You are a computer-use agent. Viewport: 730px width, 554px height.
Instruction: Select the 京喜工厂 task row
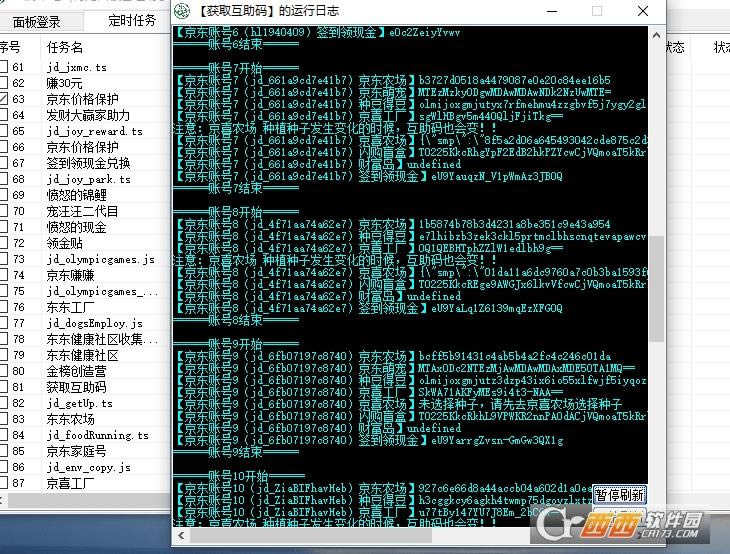click(70, 483)
